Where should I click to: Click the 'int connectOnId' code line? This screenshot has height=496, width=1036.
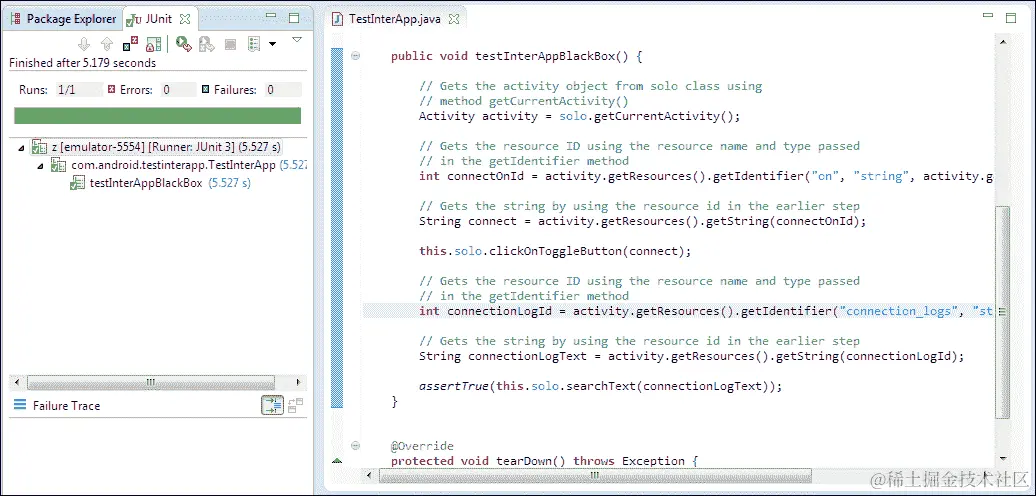[706, 176]
